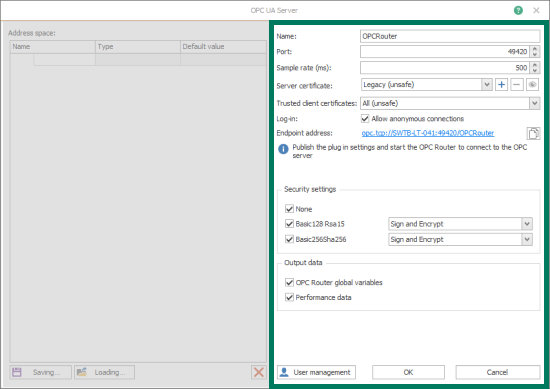Remove server certificate with minus icon

click(517, 85)
